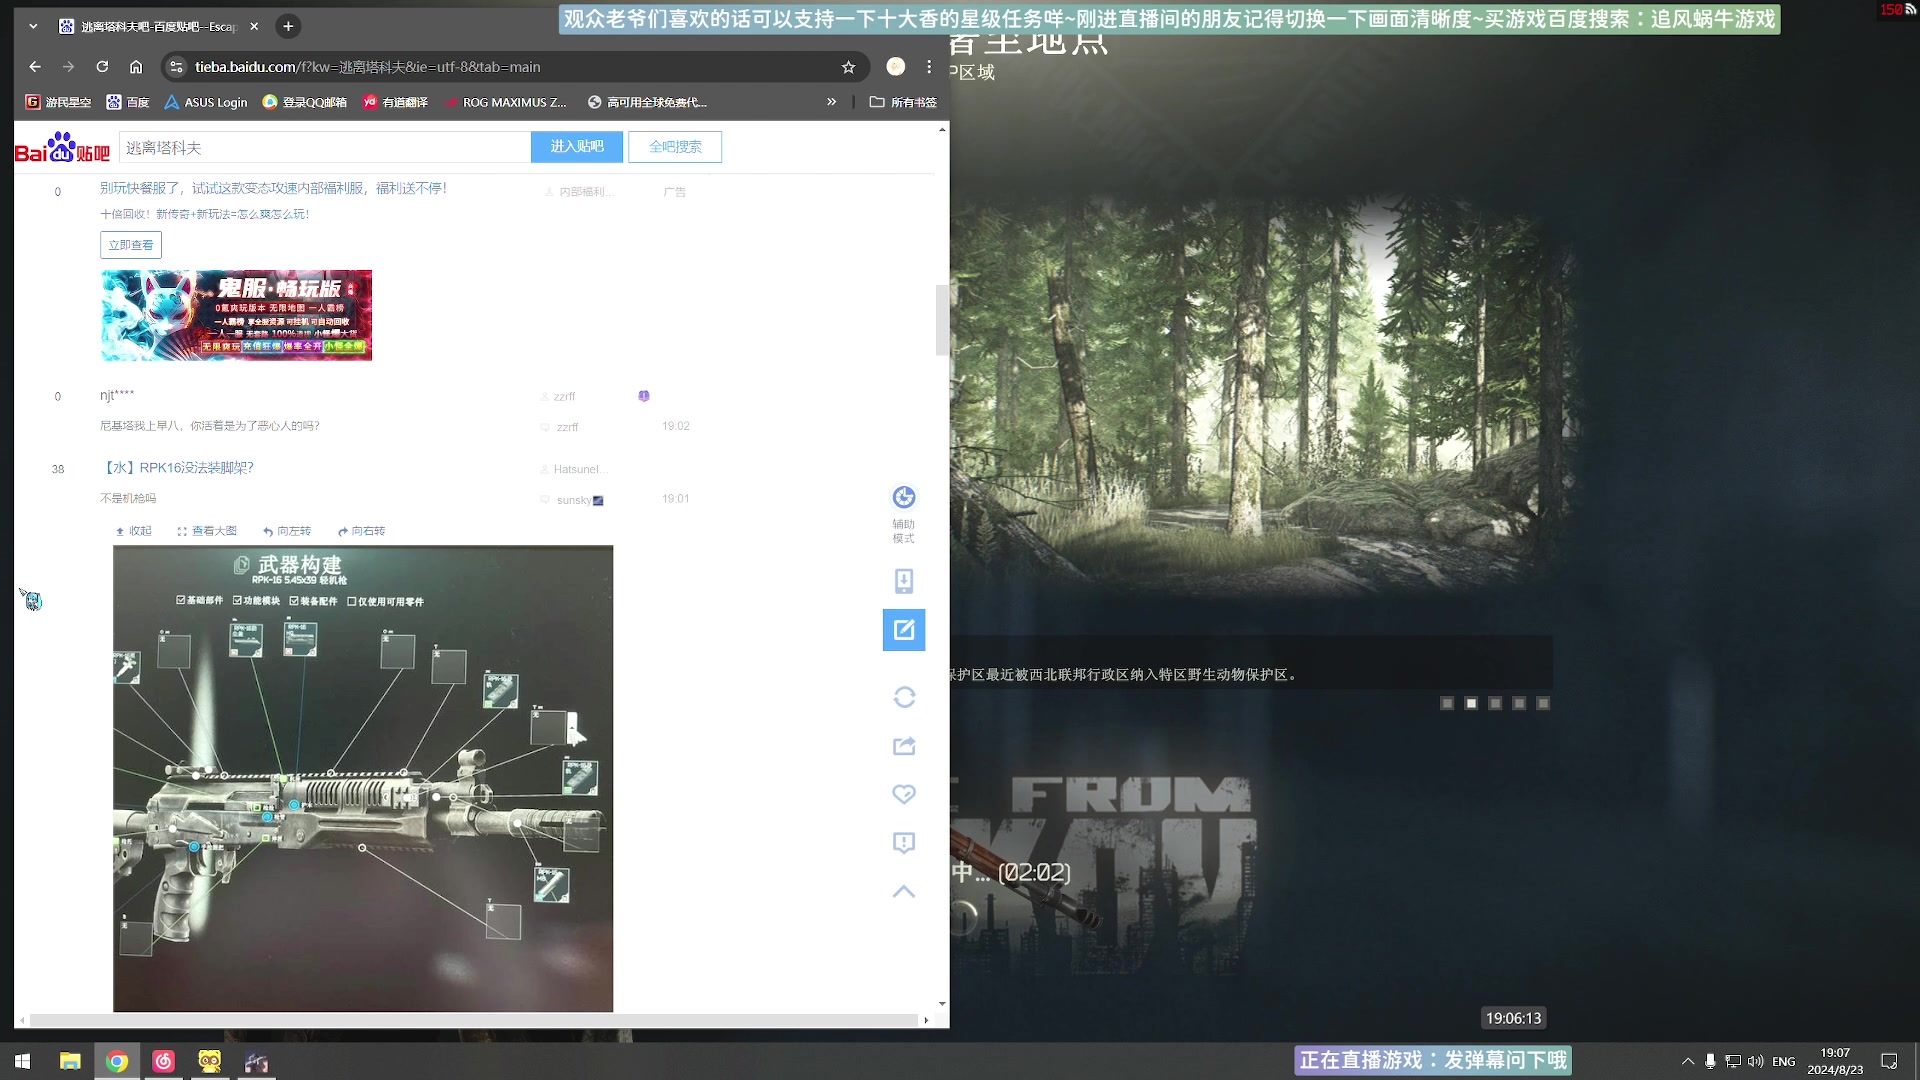Go forward in Chrome

click(68, 67)
